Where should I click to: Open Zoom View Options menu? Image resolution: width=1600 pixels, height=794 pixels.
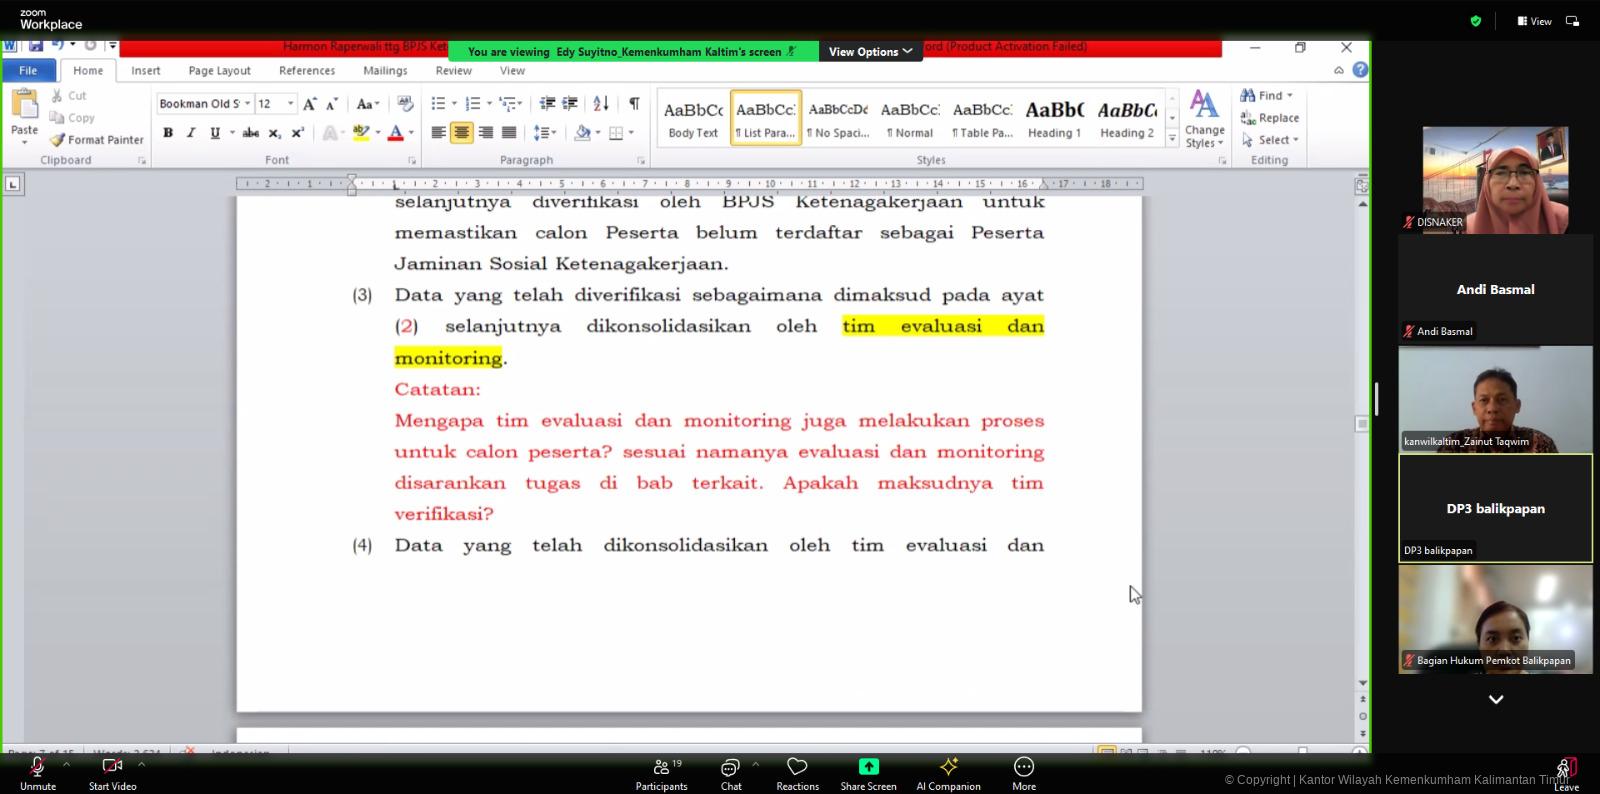(x=870, y=52)
